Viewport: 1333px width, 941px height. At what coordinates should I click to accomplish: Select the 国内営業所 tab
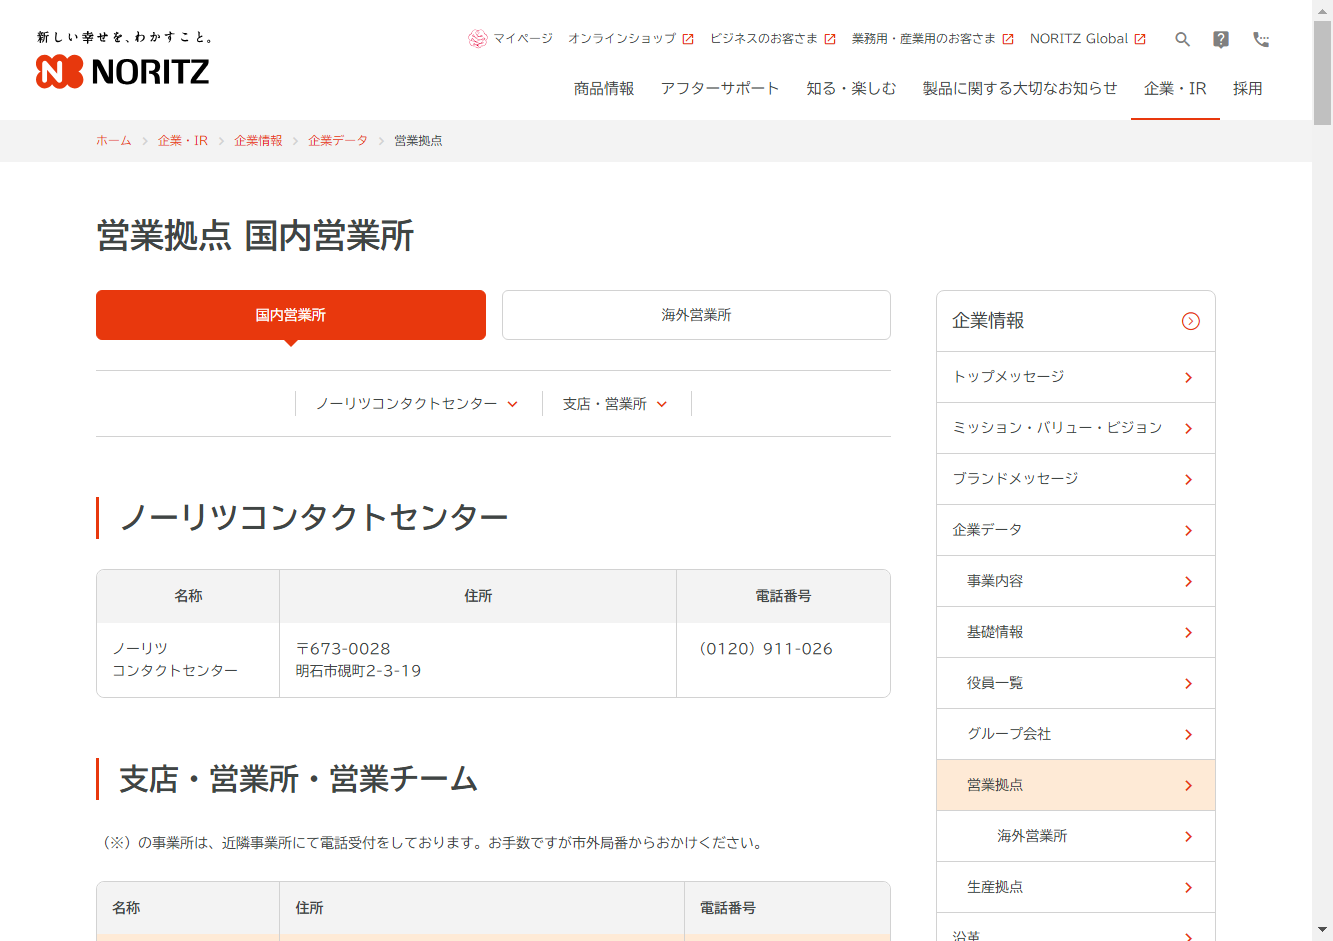pyautogui.click(x=290, y=315)
